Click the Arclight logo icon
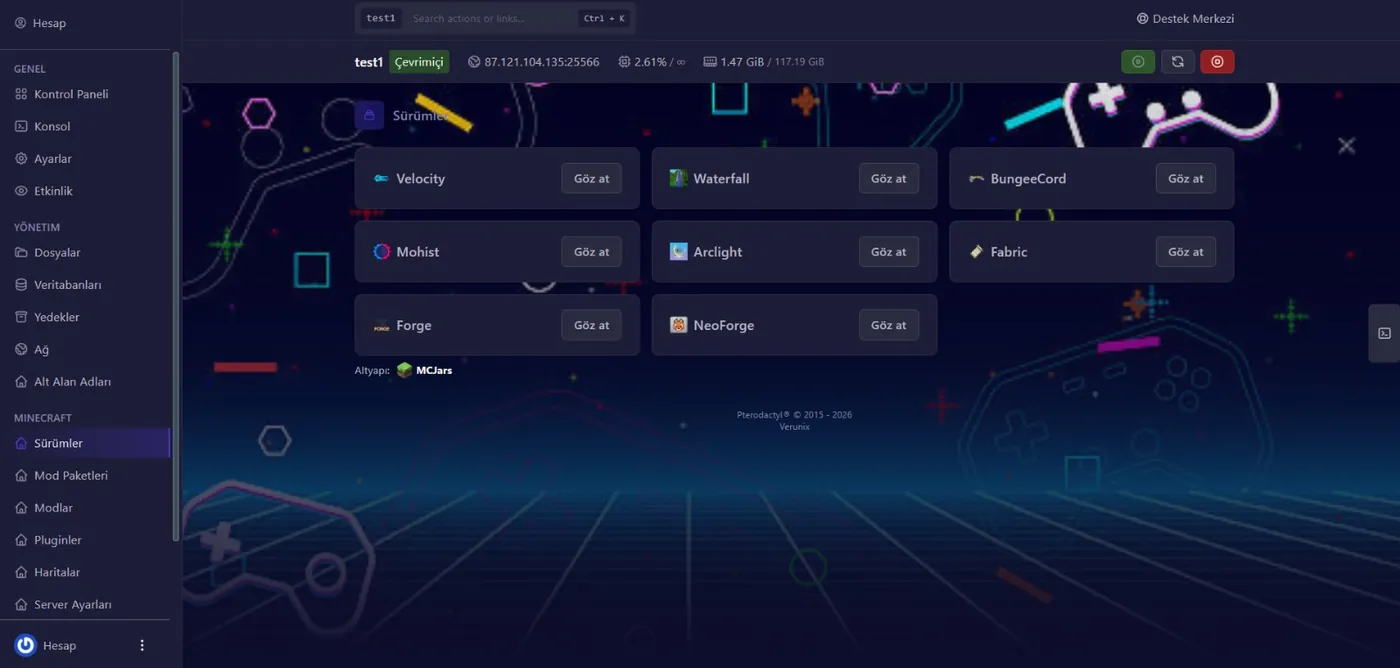 678,252
